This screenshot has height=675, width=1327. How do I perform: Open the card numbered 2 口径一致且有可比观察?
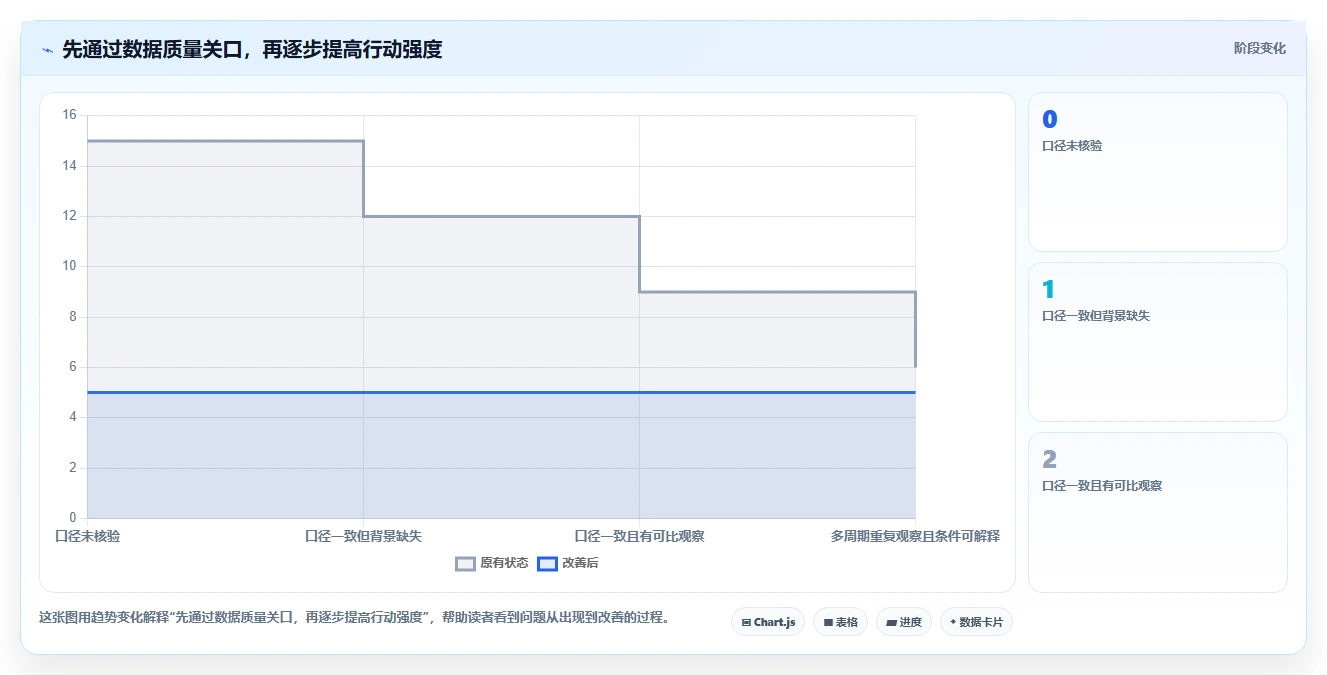pyautogui.click(x=1158, y=512)
